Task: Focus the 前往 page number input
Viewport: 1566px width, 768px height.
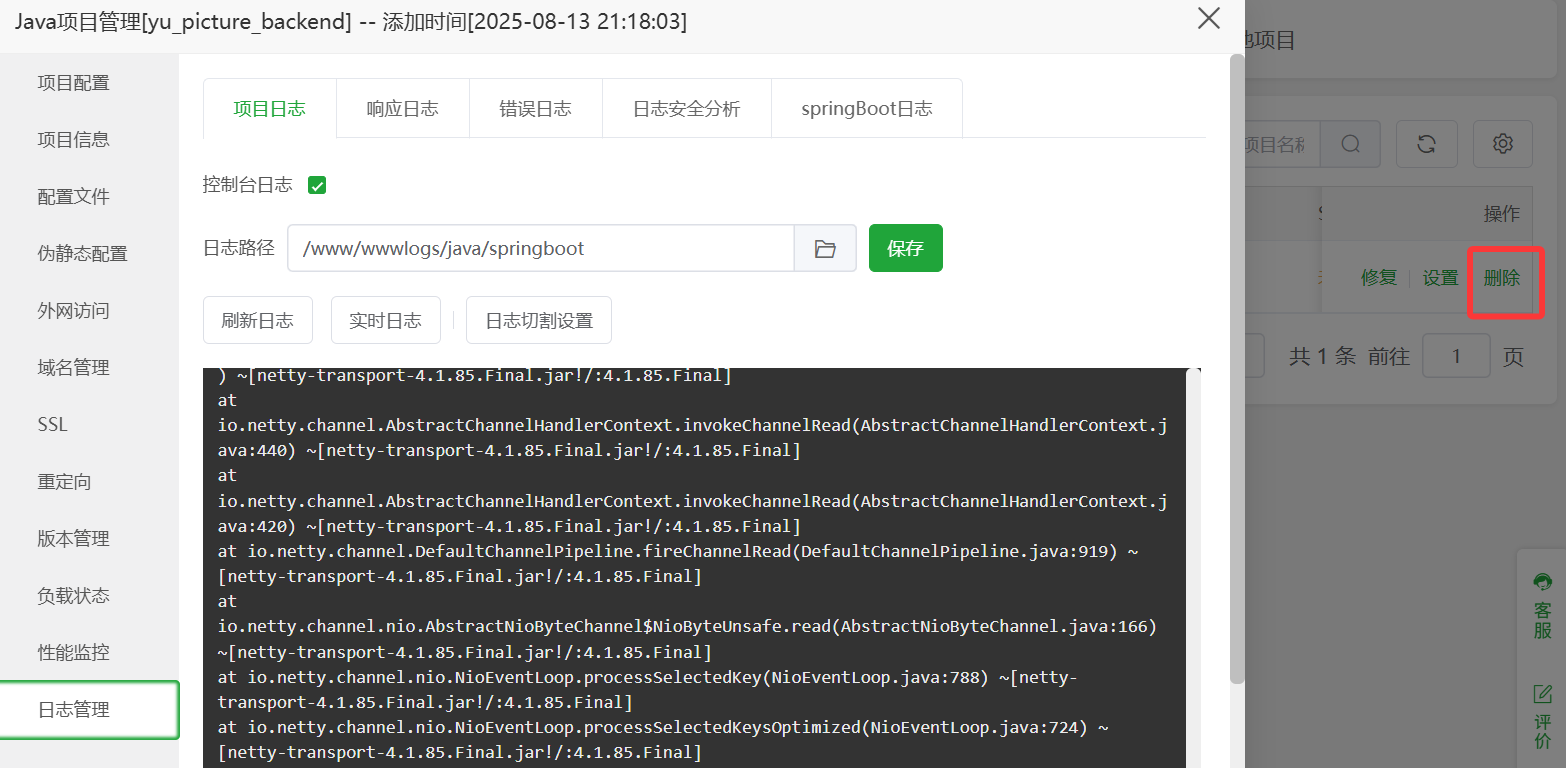Action: [1456, 356]
